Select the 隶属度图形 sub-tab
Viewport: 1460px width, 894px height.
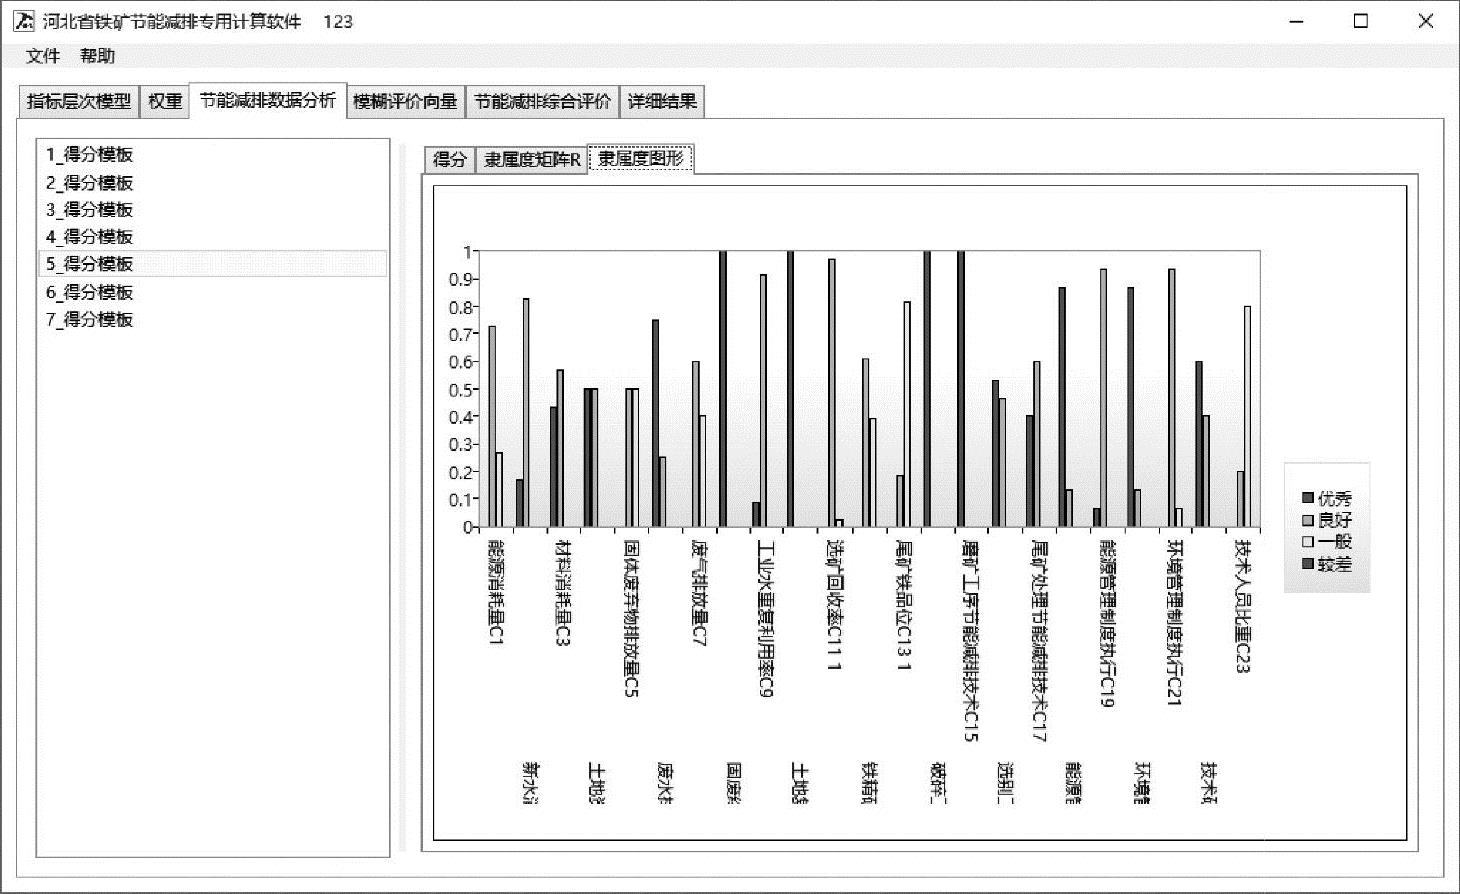tap(641, 158)
